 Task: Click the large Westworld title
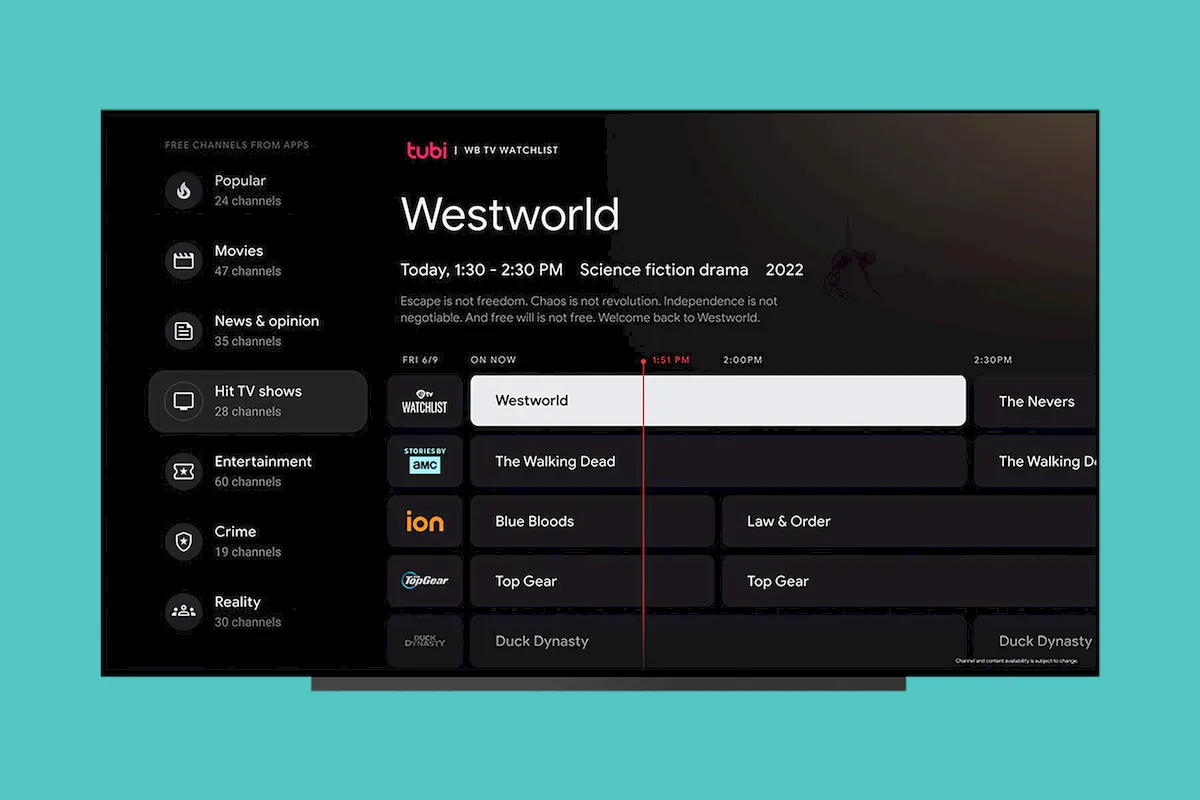click(x=510, y=214)
